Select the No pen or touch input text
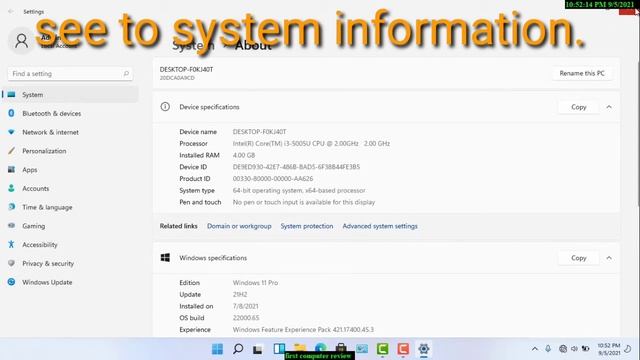Viewport: 640px width, 360px height. tap(304, 202)
